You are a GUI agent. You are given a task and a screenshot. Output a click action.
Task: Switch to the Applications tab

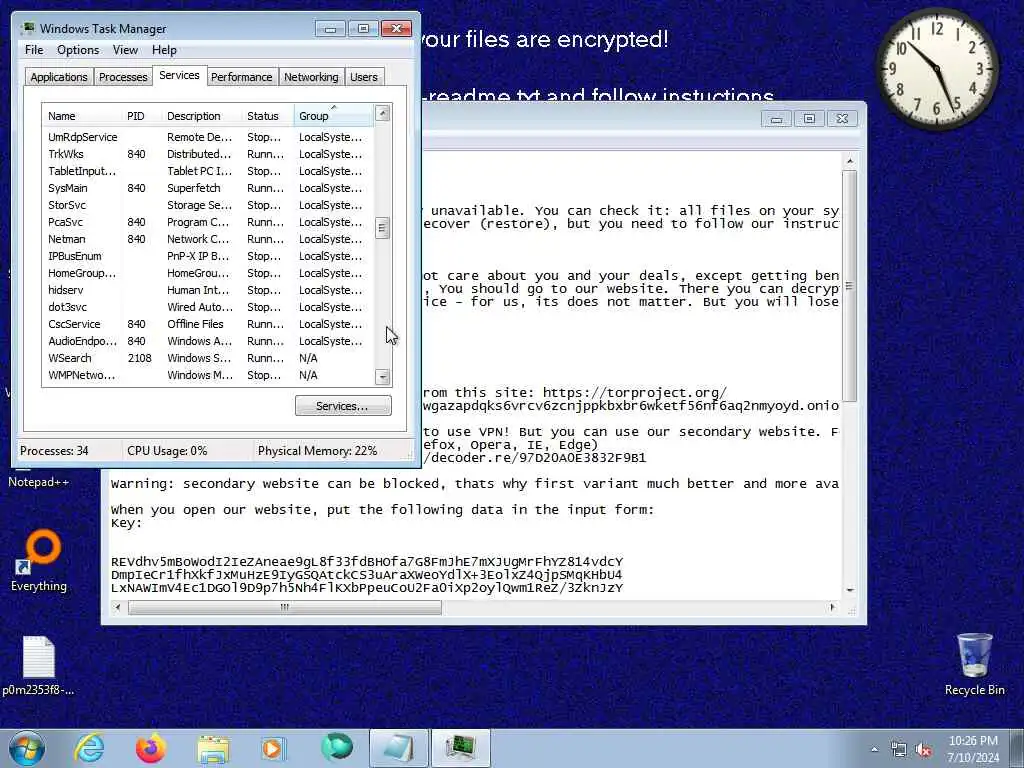59,77
